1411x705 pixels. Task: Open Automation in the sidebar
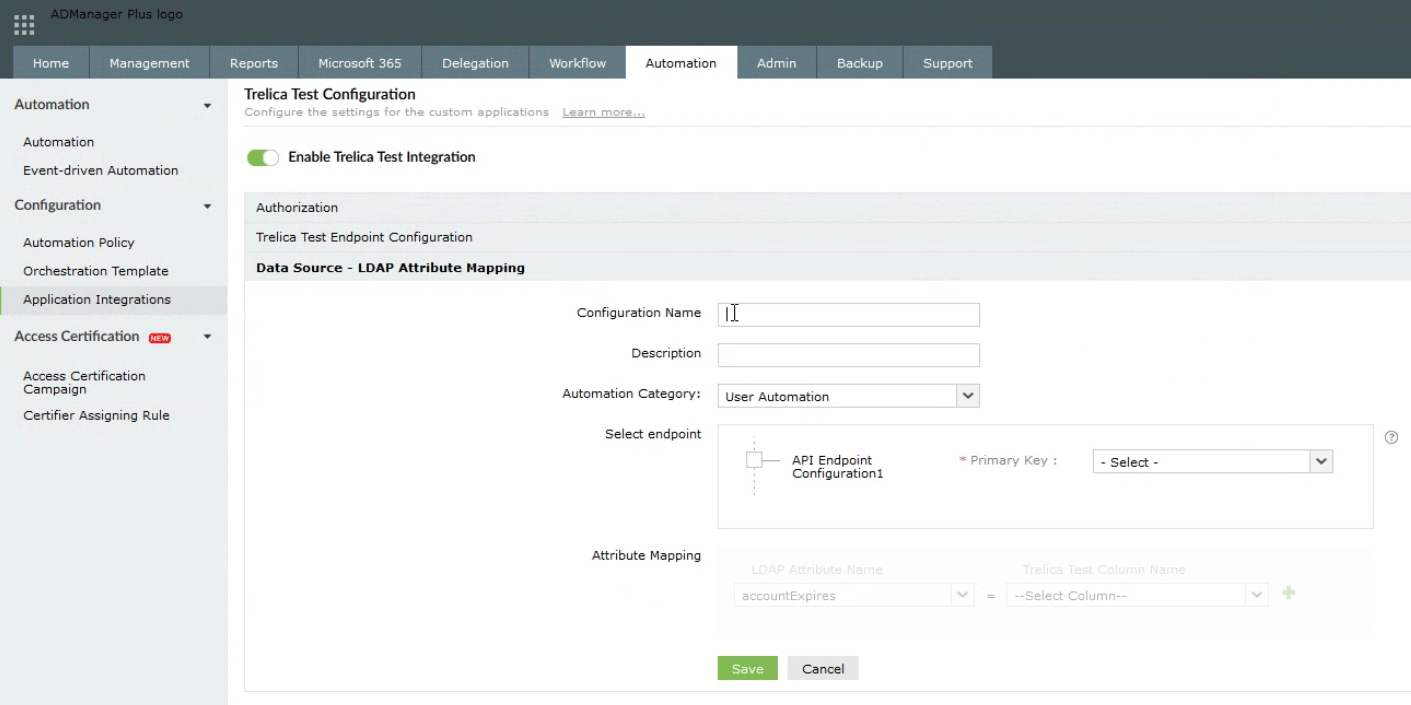point(59,142)
